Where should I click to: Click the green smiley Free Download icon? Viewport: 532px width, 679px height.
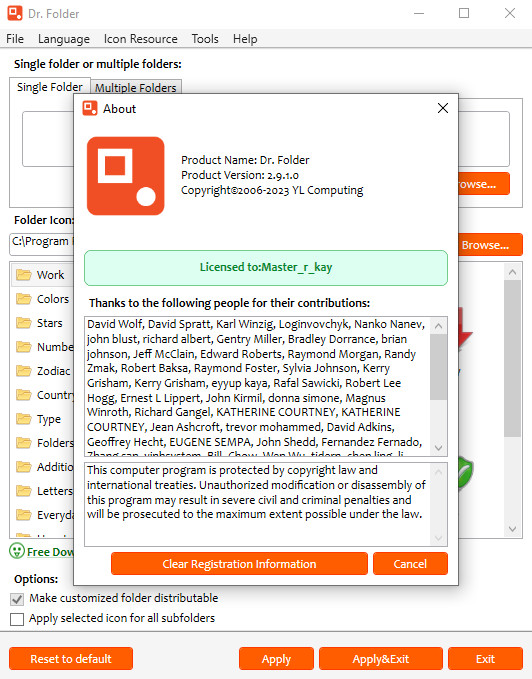pos(17,551)
